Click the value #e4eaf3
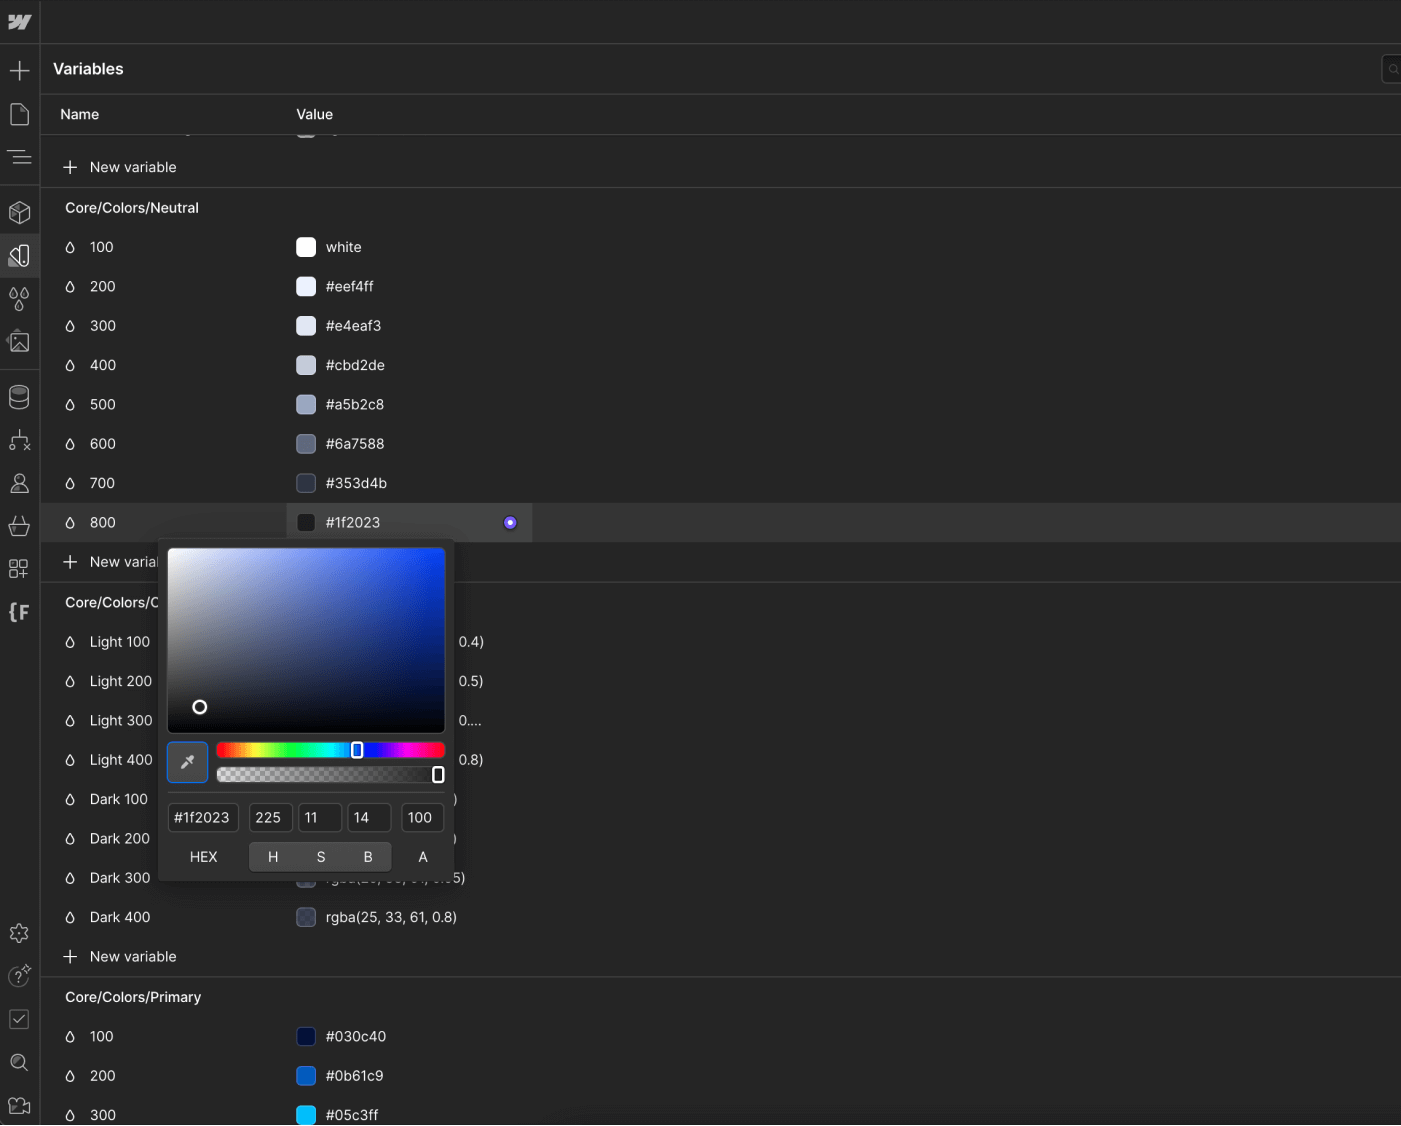Screen dimensions: 1401x1126 pos(353,326)
